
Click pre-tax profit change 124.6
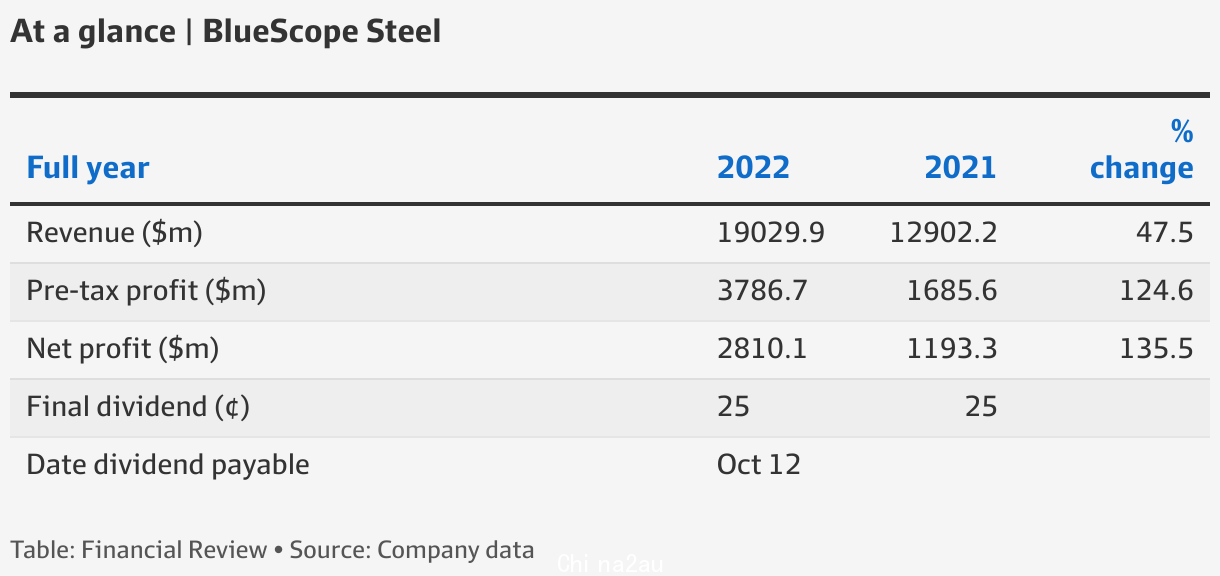click(1156, 291)
